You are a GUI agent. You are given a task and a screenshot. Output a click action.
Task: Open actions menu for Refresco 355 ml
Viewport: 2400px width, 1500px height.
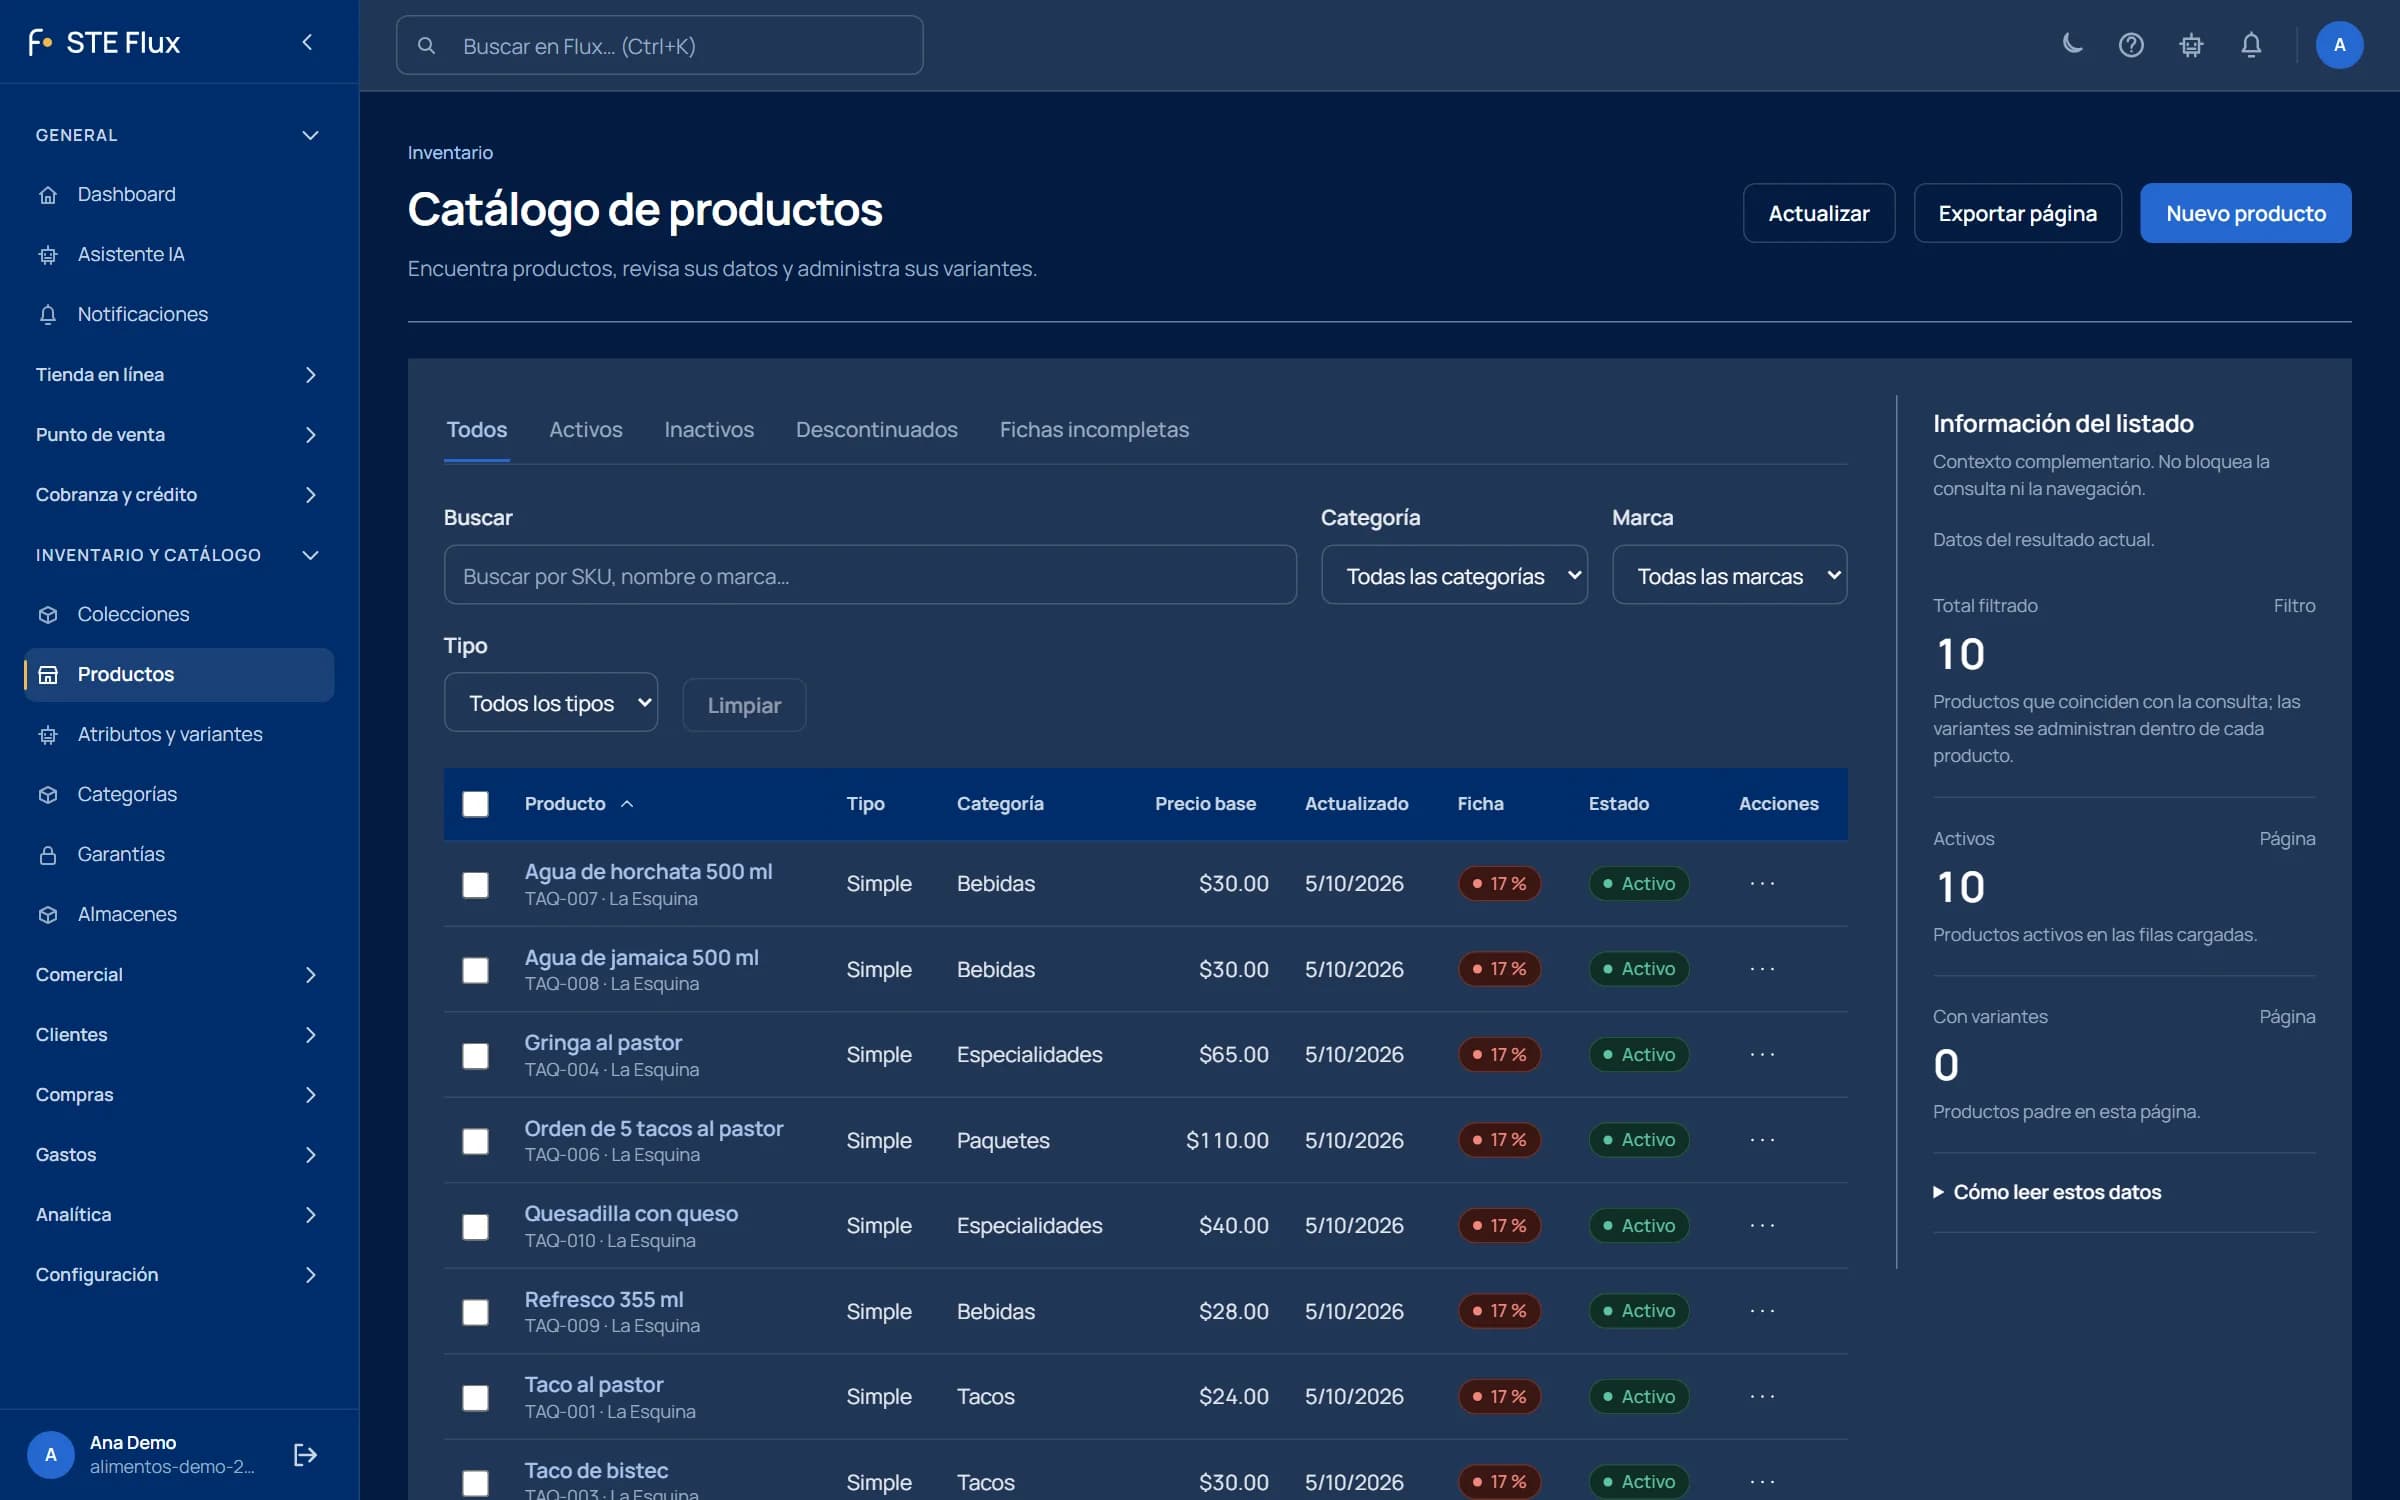coord(1762,1311)
